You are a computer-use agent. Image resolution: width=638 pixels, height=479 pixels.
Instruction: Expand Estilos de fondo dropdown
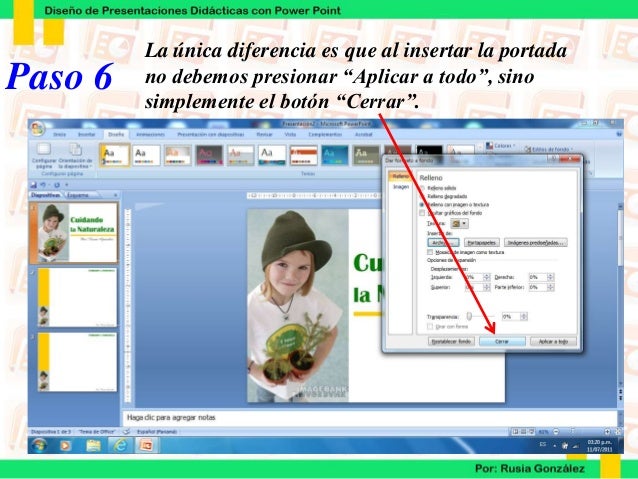point(548,149)
